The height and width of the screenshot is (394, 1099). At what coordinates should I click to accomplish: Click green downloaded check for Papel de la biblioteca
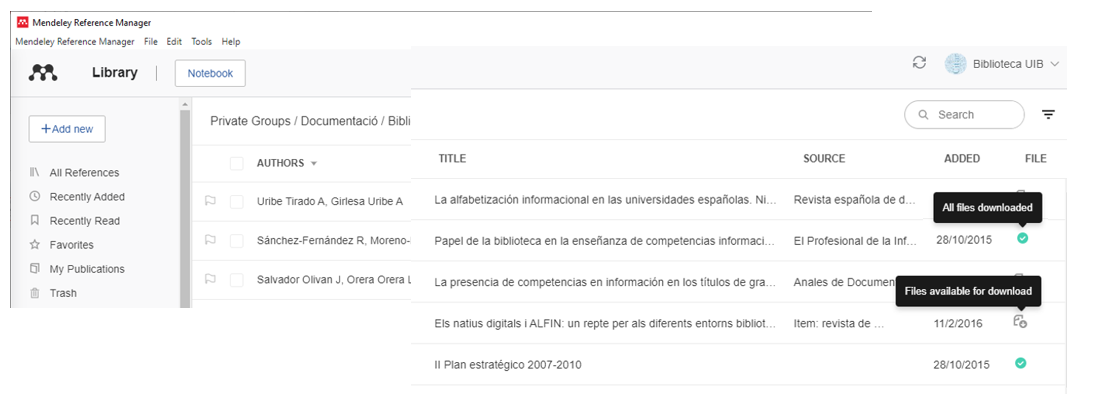1023,238
